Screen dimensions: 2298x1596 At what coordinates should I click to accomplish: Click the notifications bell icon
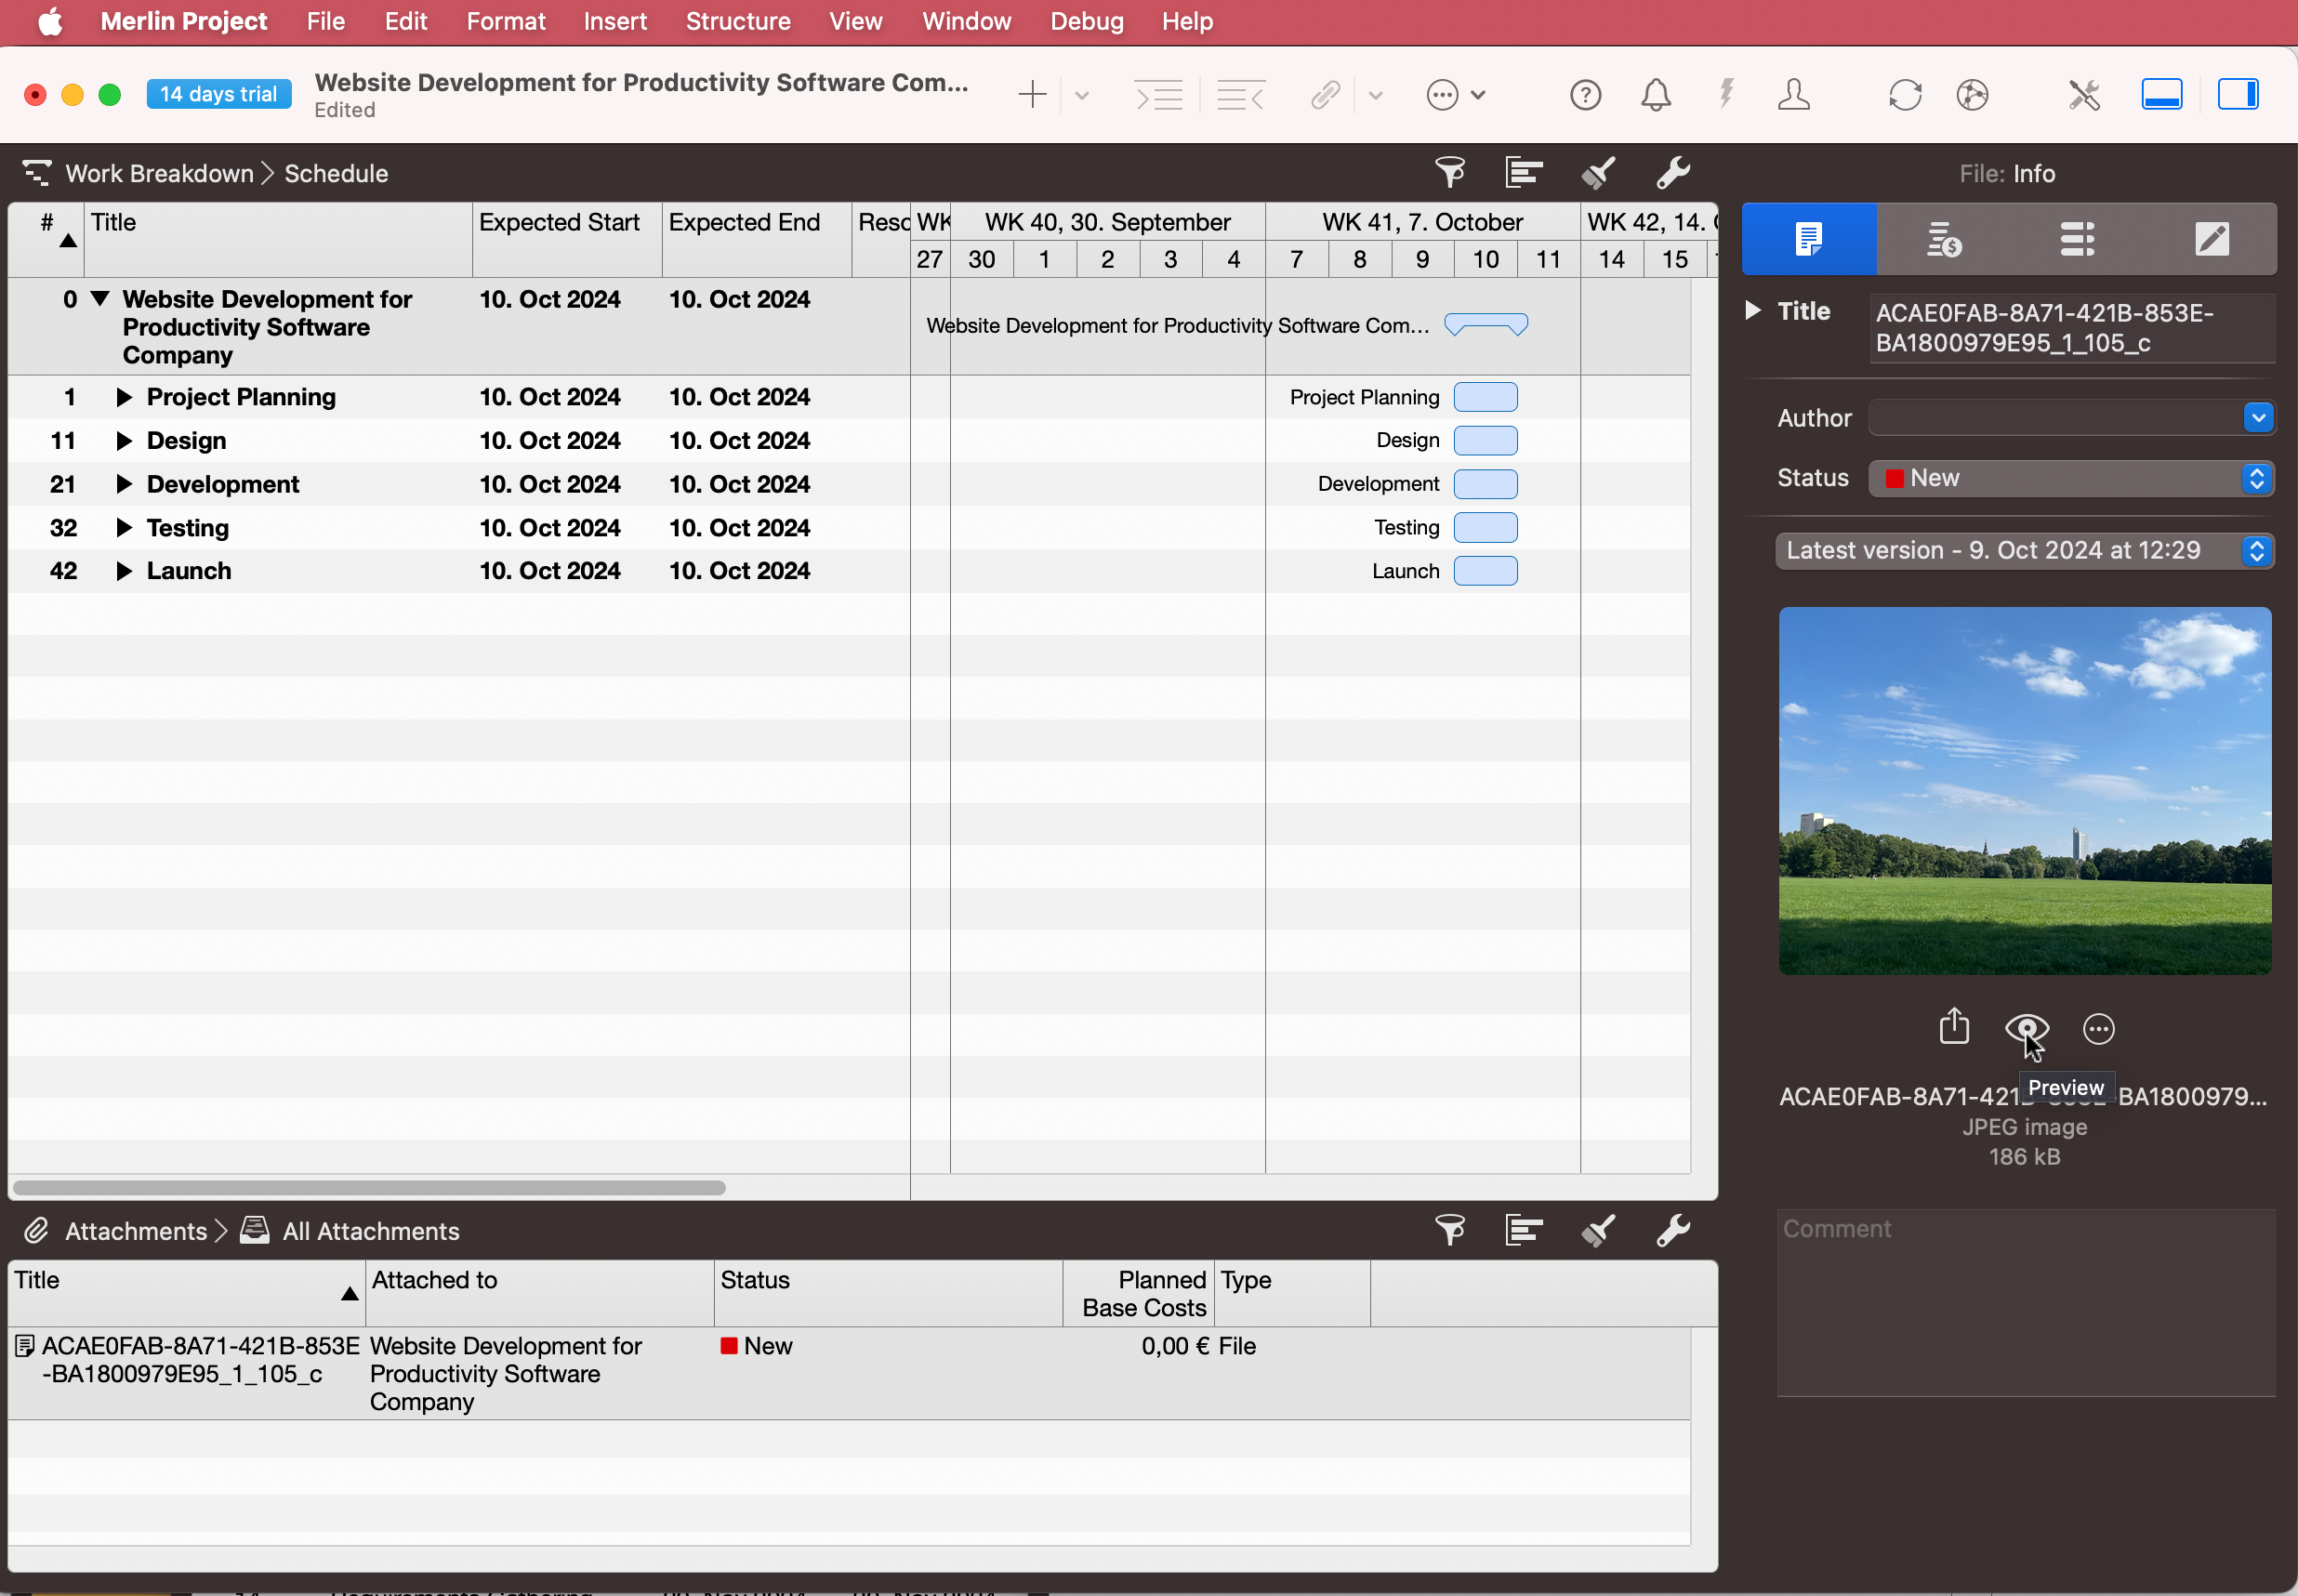[1656, 95]
